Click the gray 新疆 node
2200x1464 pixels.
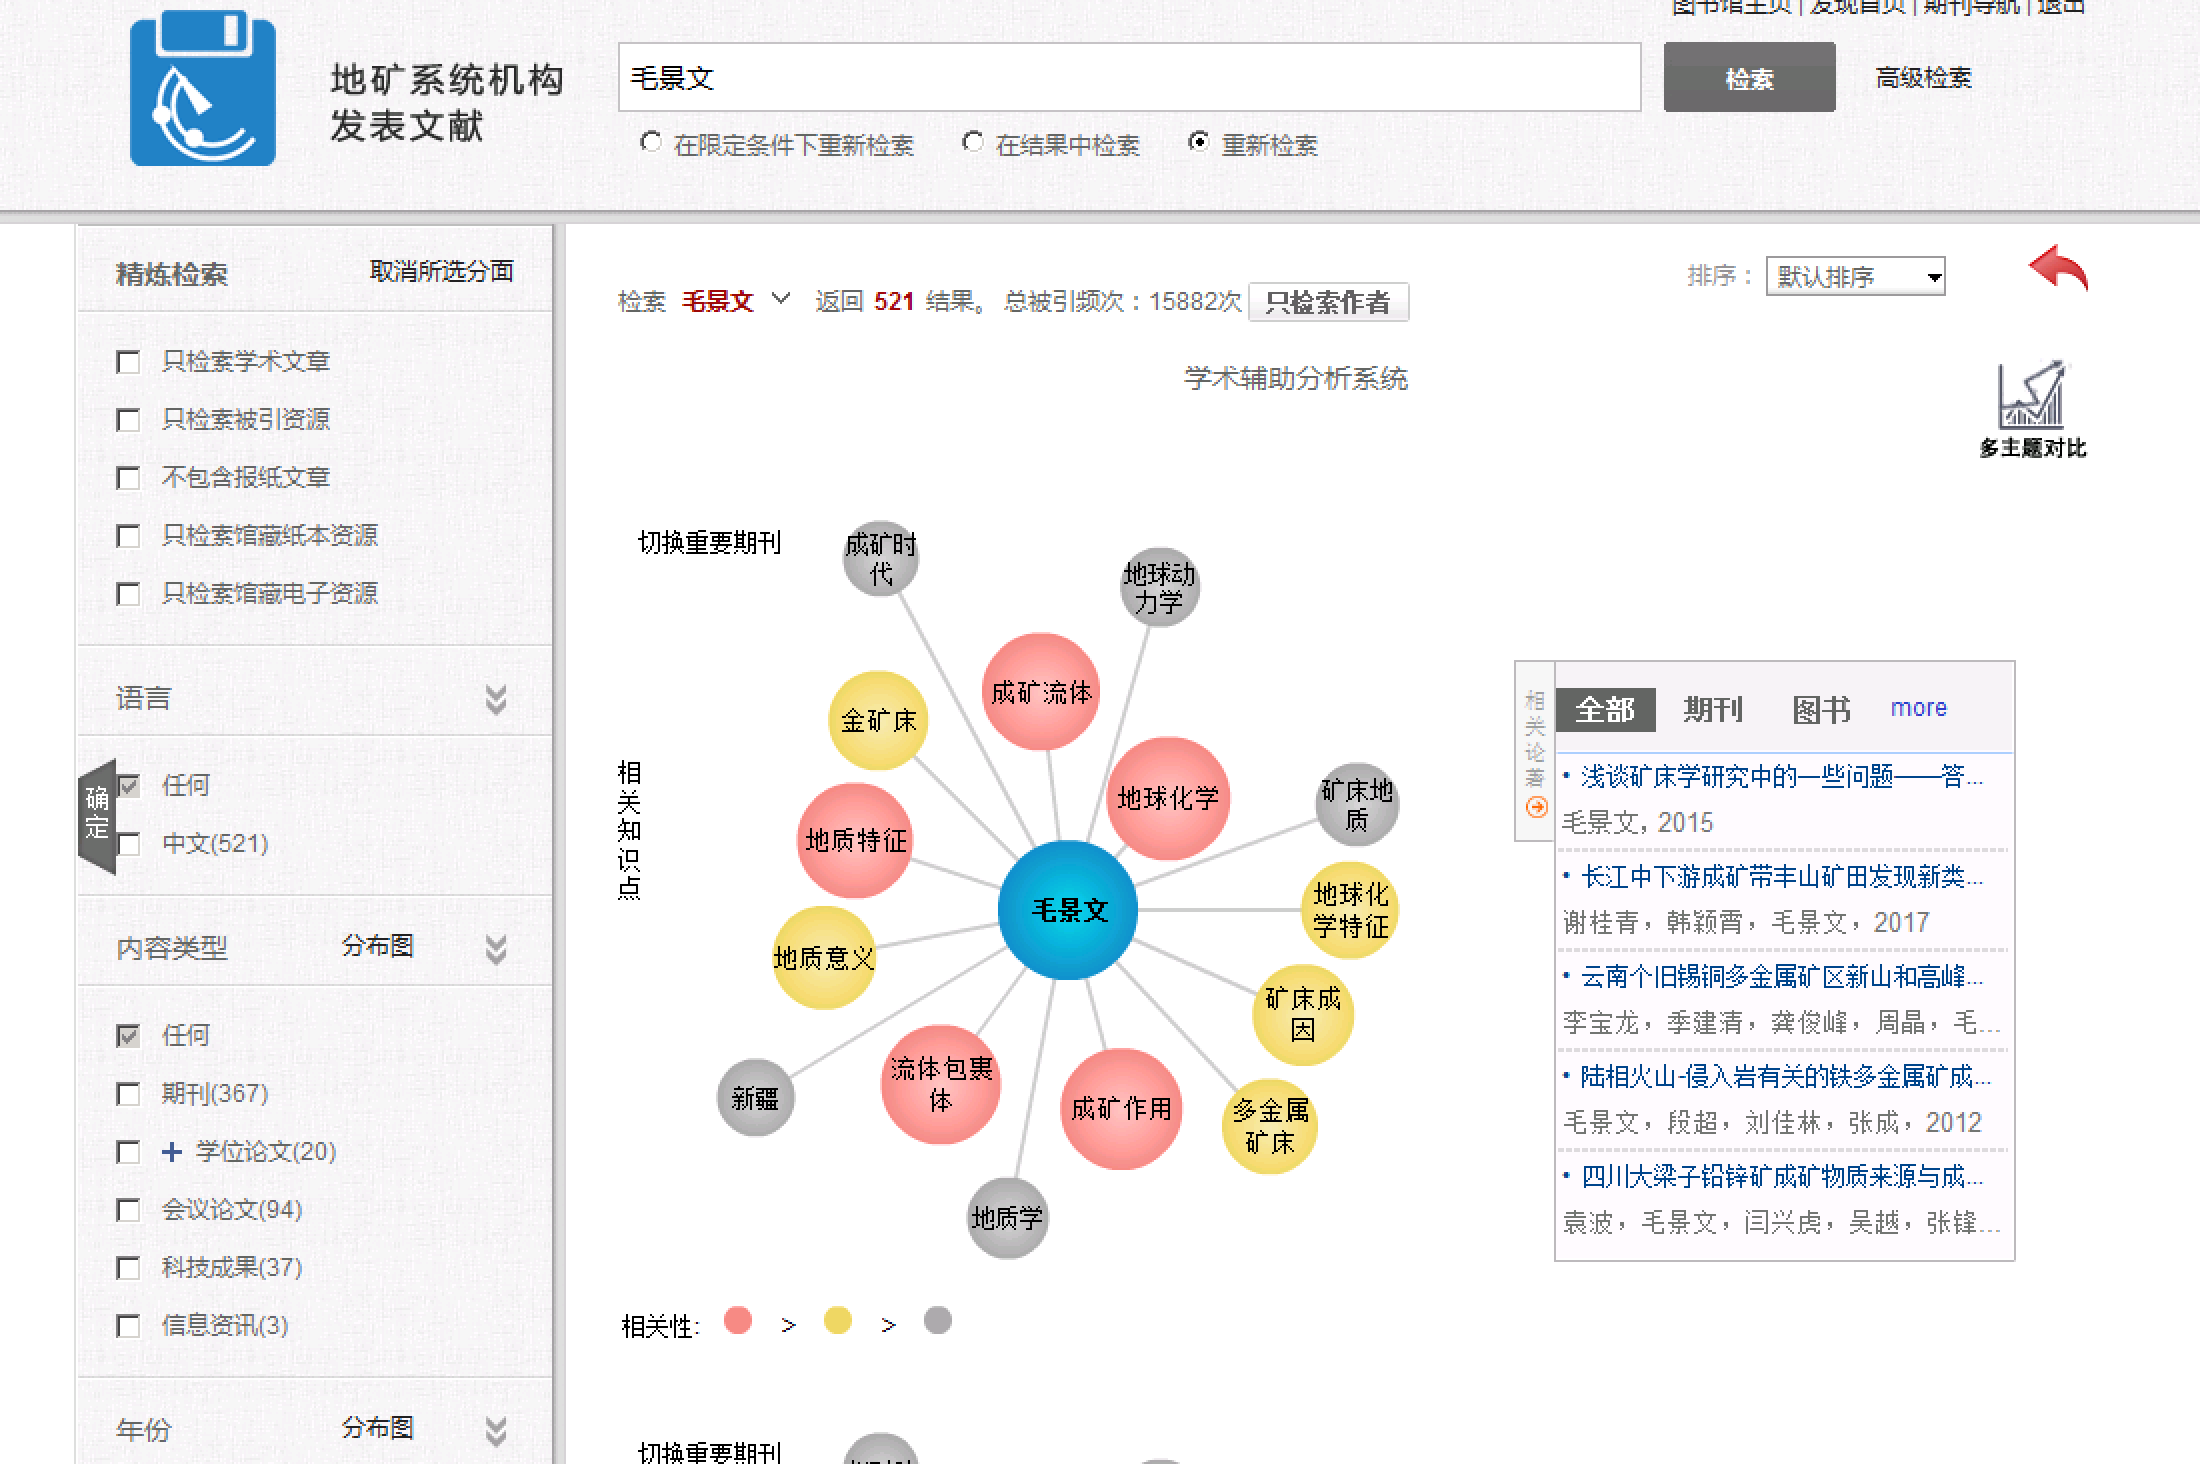click(x=755, y=1098)
